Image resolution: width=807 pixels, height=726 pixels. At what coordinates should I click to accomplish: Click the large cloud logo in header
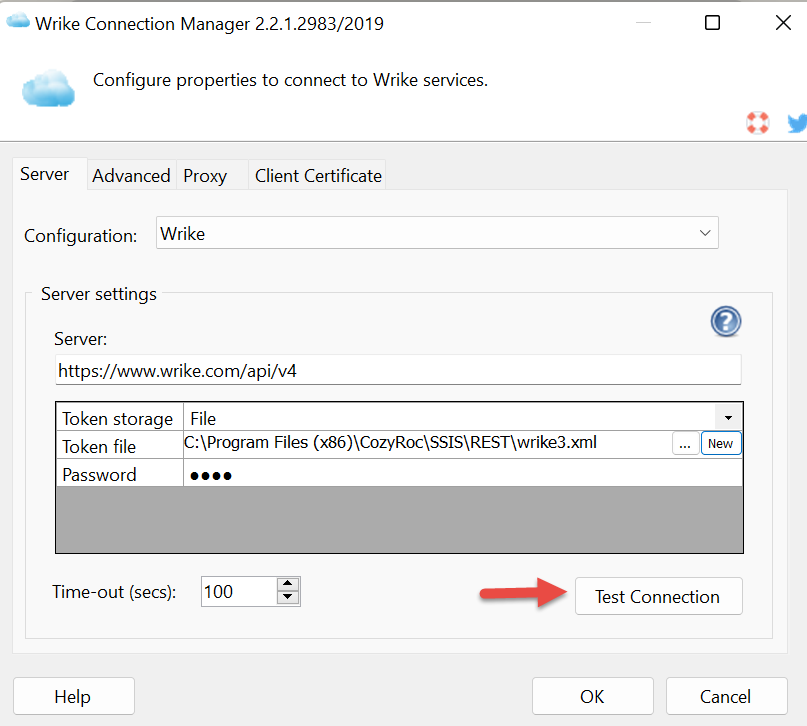click(x=48, y=88)
